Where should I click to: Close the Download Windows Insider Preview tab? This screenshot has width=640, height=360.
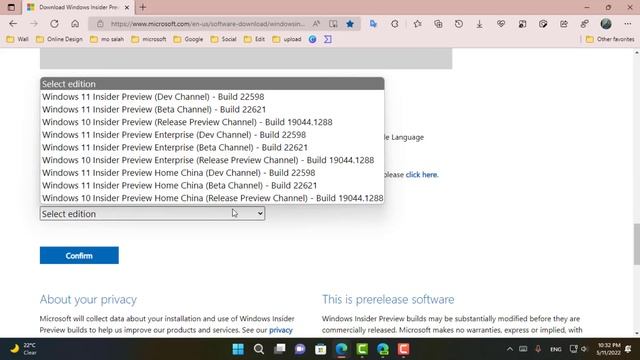coord(127,7)
